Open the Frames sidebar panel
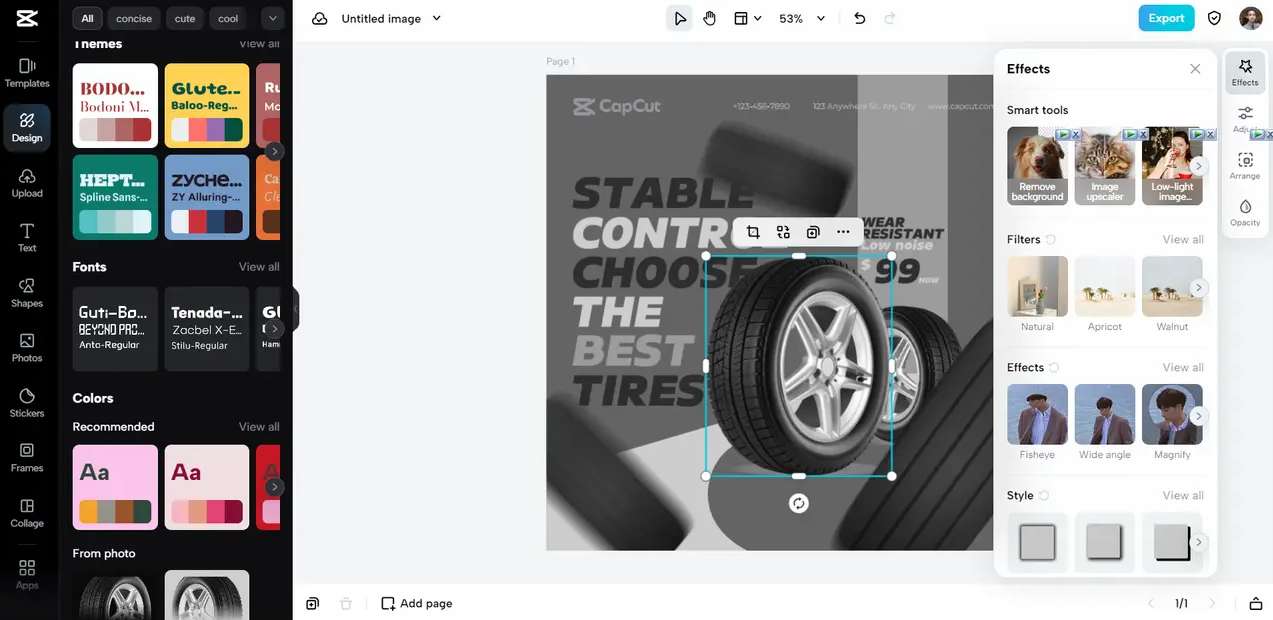Screen dimensions: 1273x620 [27, 458]
